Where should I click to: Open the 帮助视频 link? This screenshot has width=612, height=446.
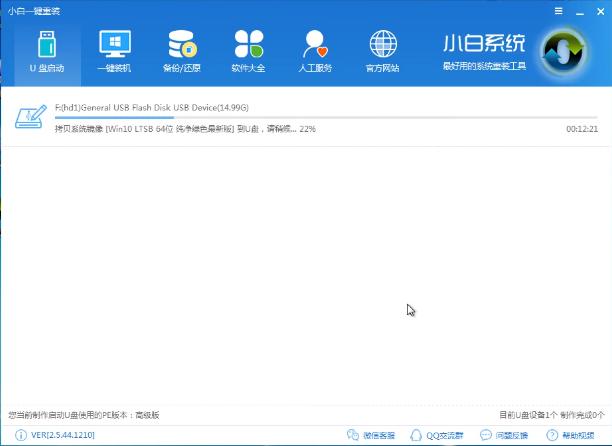[x=578, y=435]
